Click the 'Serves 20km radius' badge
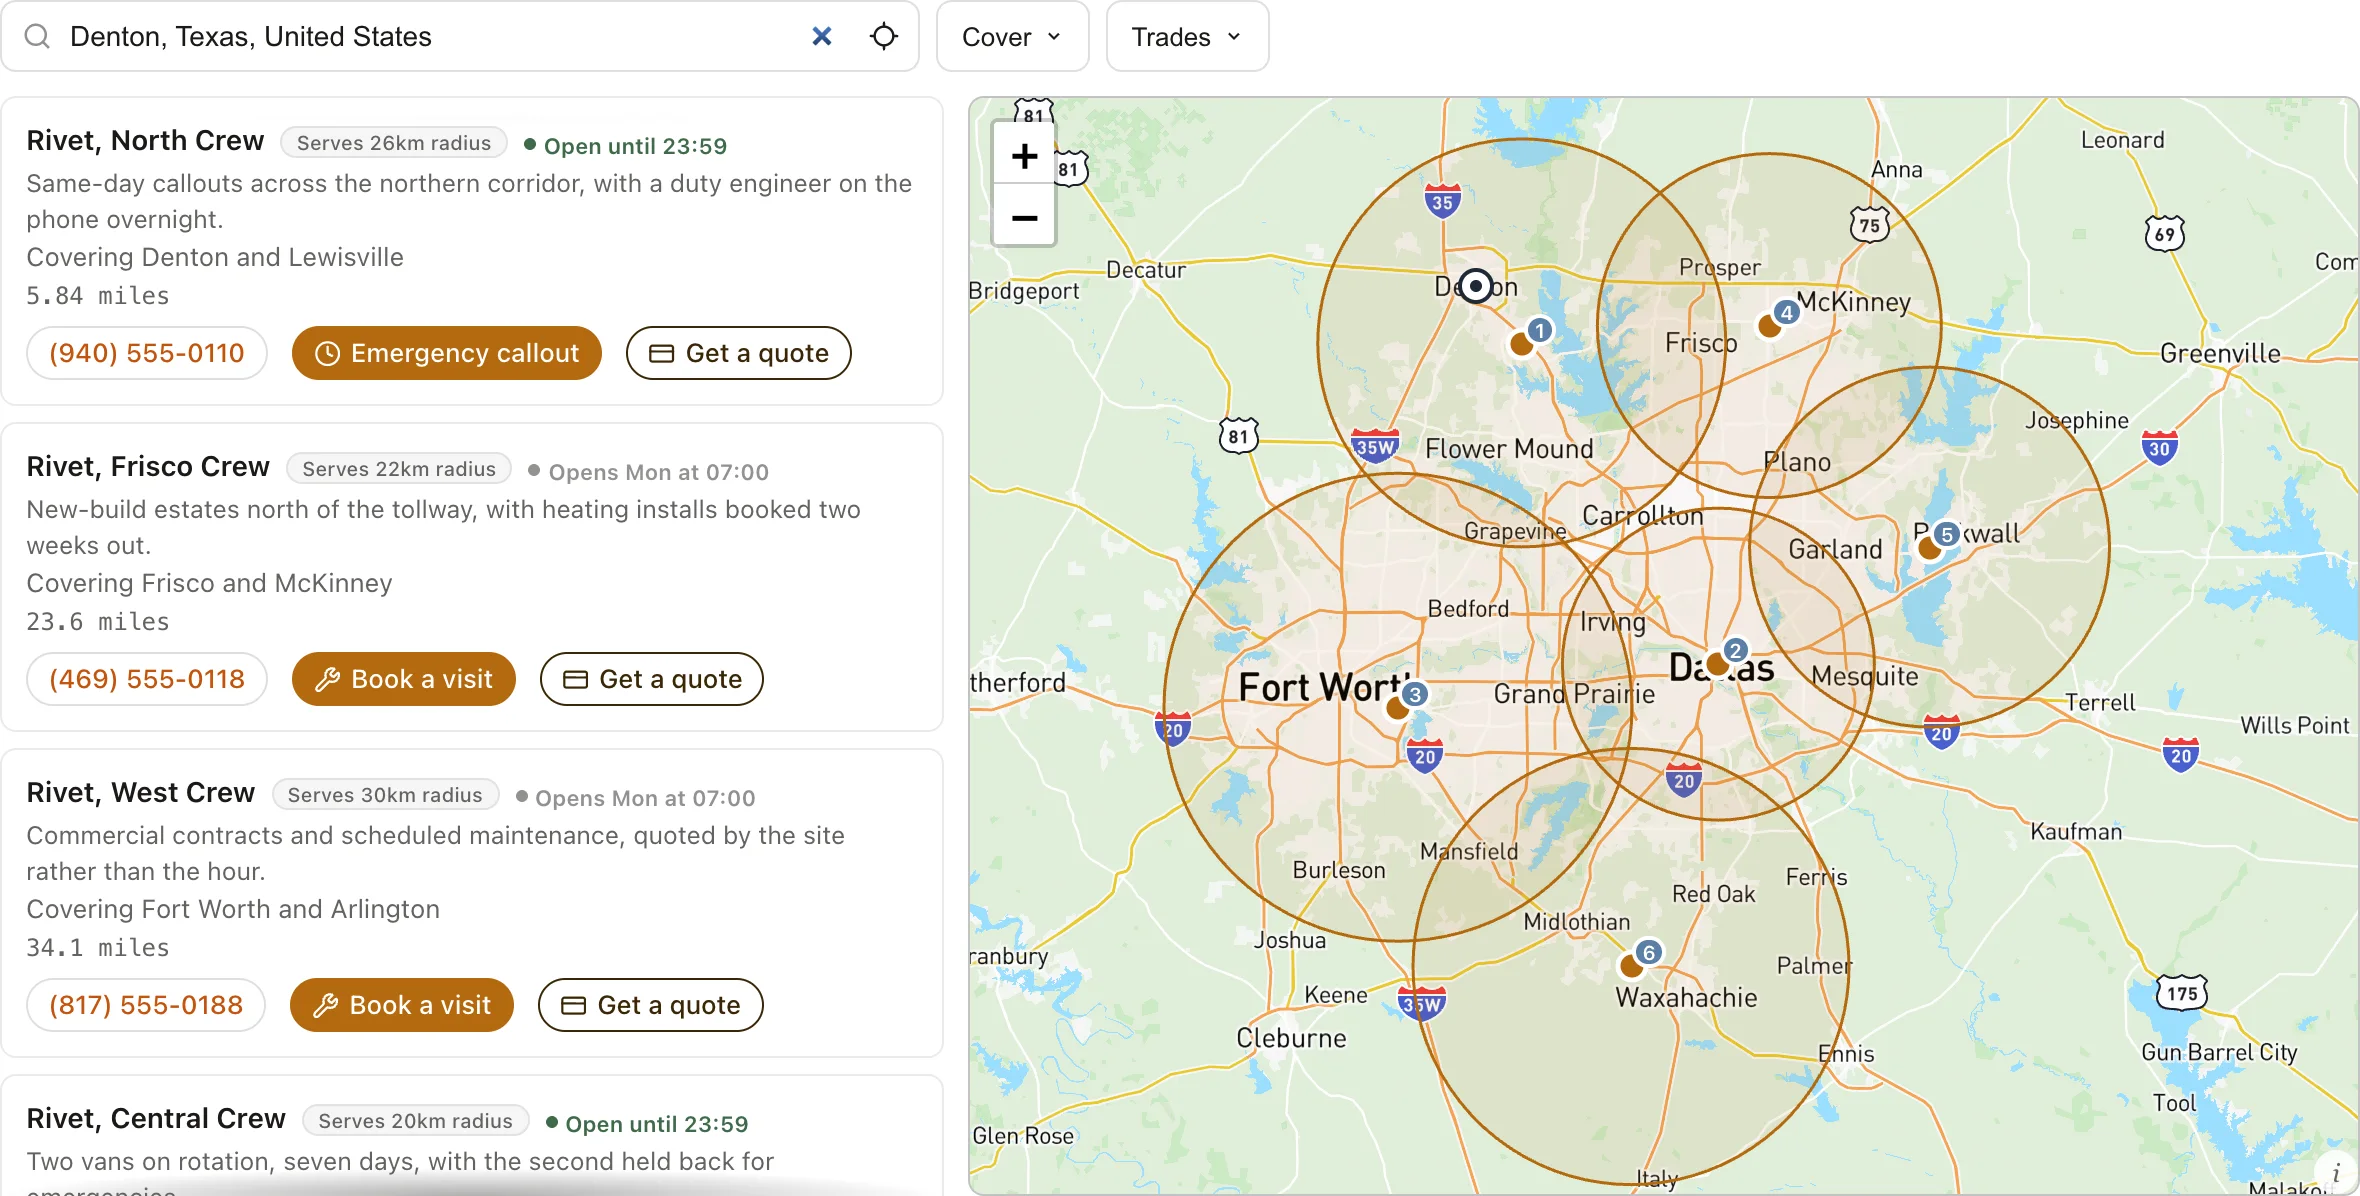This screenshot has width=2360, height=1196. [x=415, y=1121]
